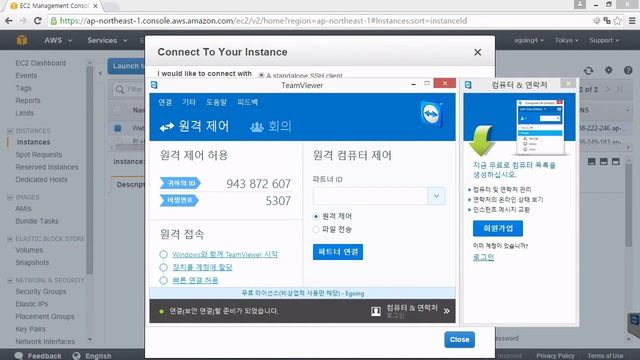The height and width of the screenshot is (360, 640).
Task: Expand contacts panel with double chevron
Action: (x=447, y=311)
